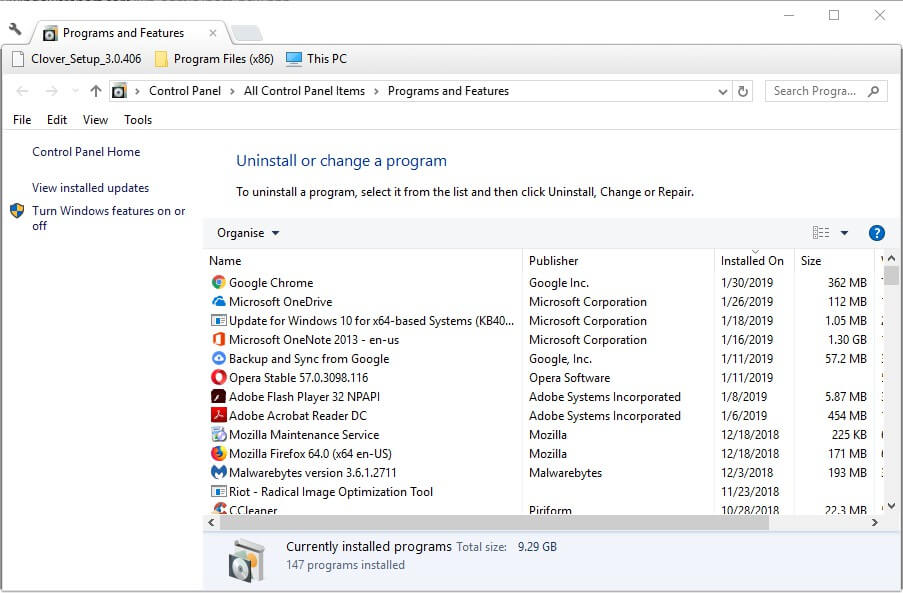Click the Mozilla Firefox 64.0 icon
Viewport: 903px width, 593px height.
point(218,453)
